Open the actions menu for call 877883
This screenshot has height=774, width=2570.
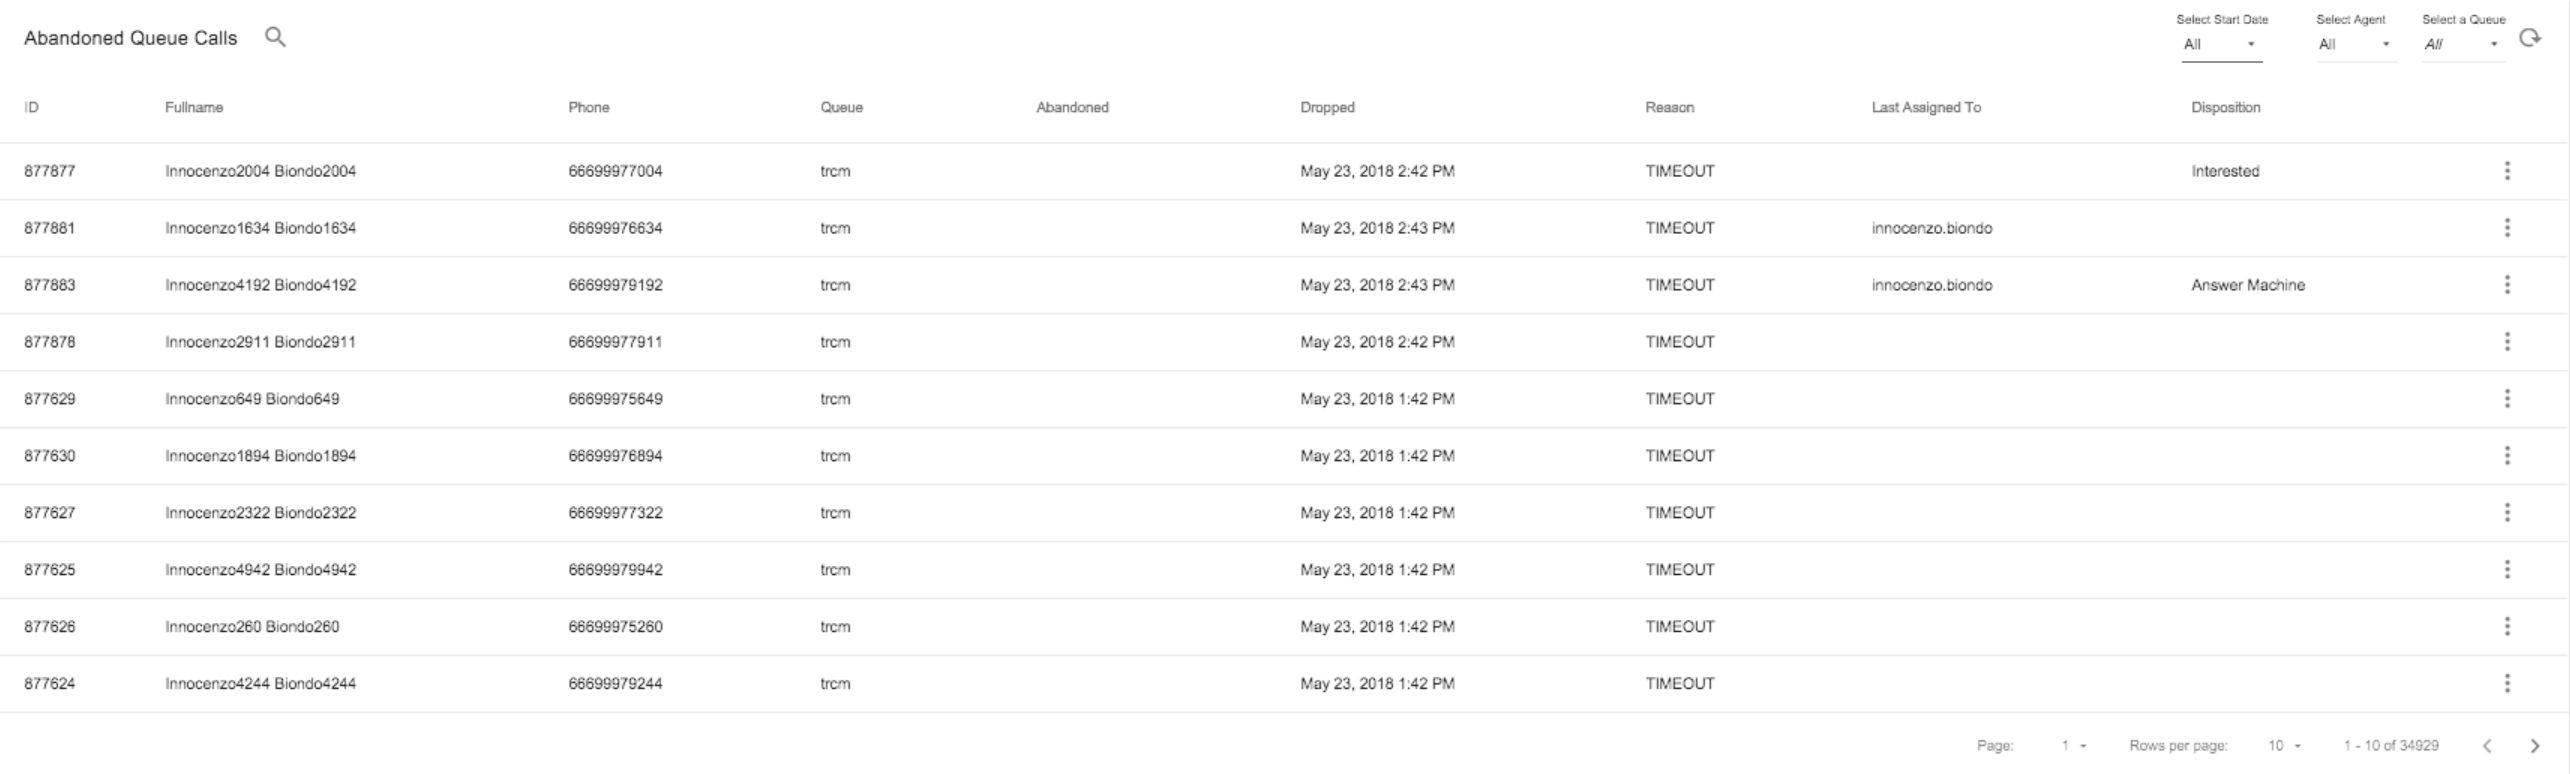[2507, 285]
